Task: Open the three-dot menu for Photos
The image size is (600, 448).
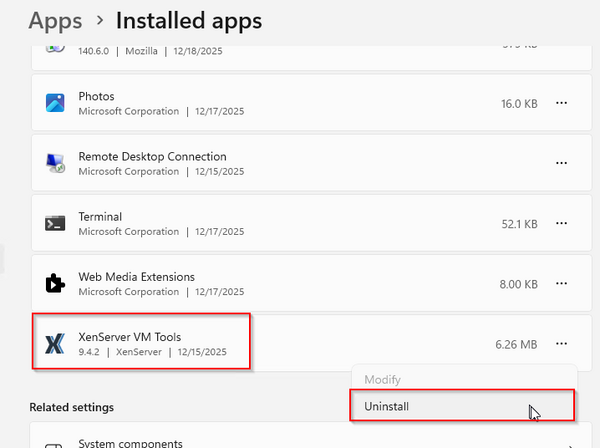Action: (562, 103)
